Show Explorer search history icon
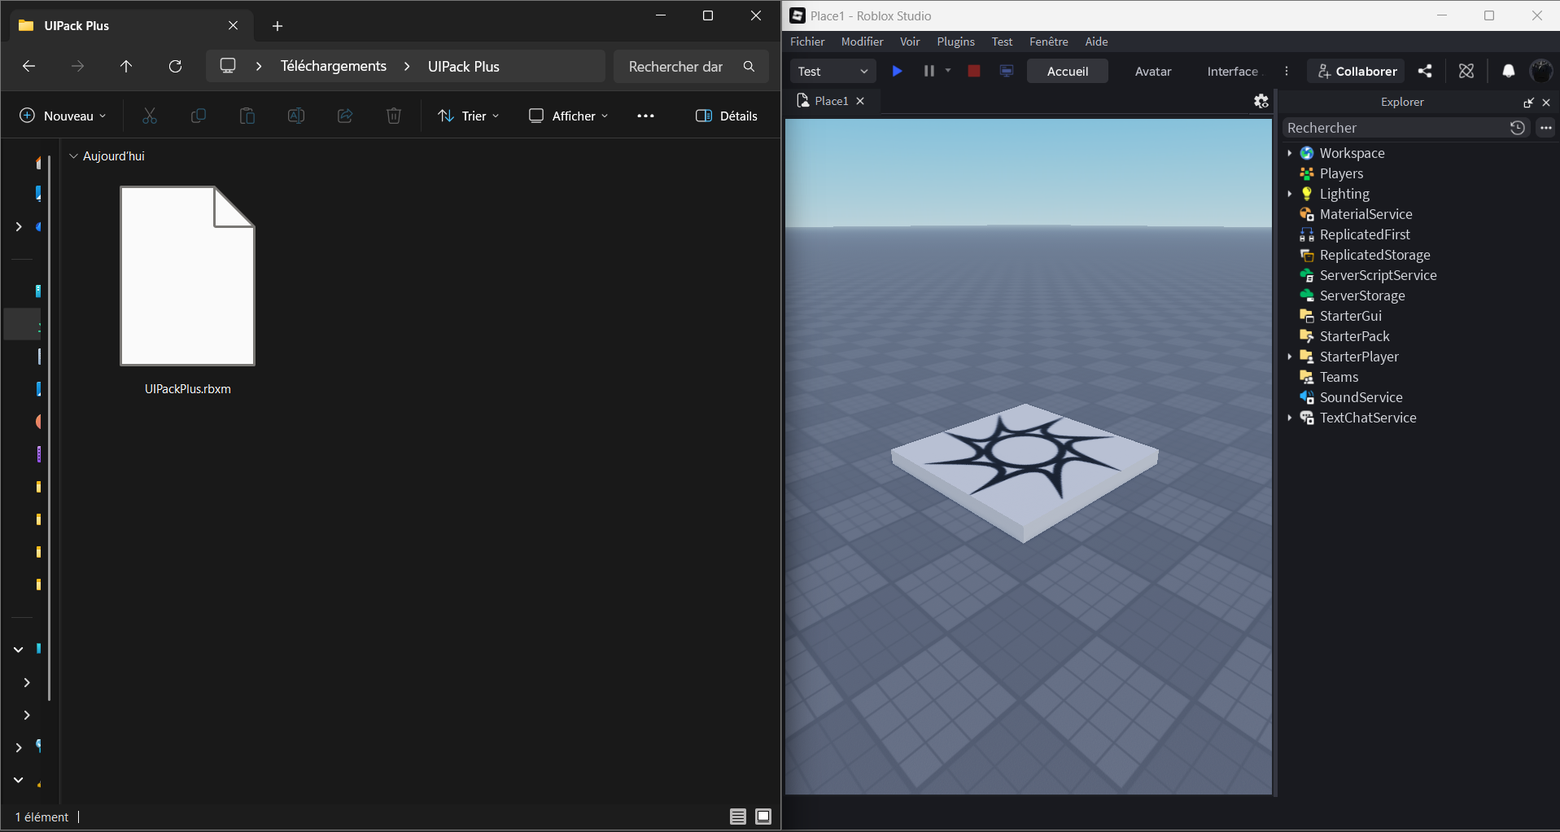Screen dimensions: 1560x832 (1517, 128)
